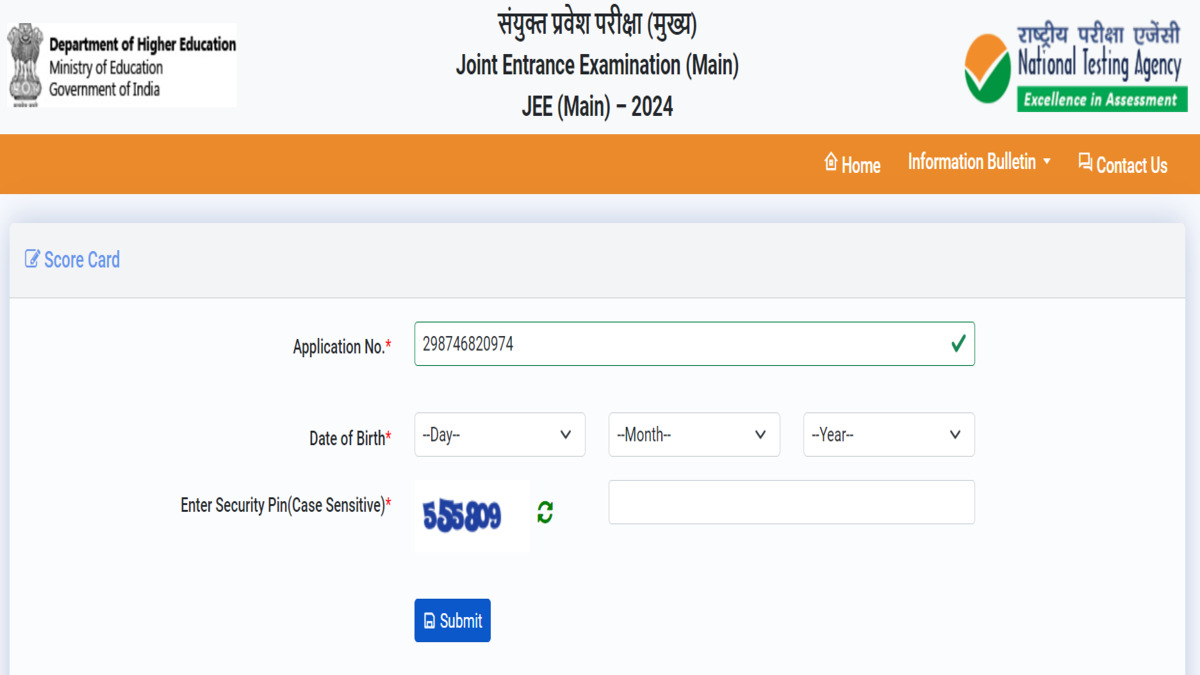1200x675 pixels.
Task: Click the captcha image showing 555809
Action: pyautogui.click(x=471, y=512)
